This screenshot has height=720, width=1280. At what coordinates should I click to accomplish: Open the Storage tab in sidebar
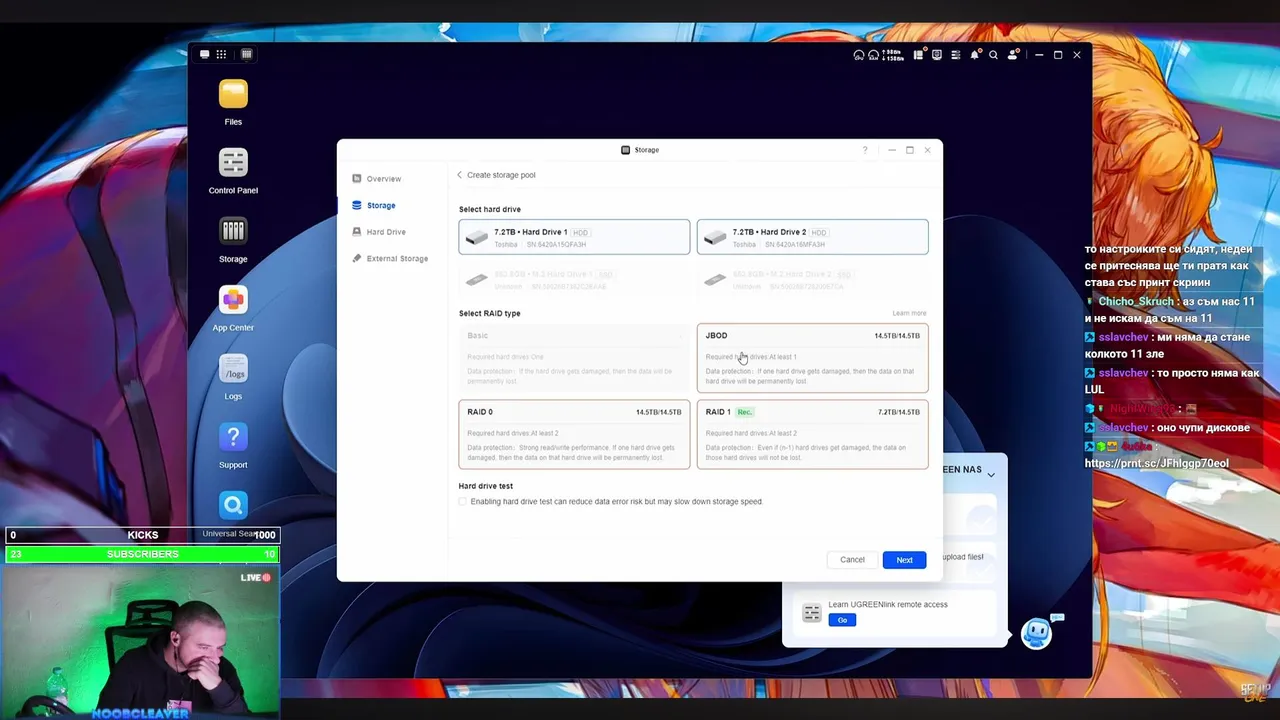381,205
